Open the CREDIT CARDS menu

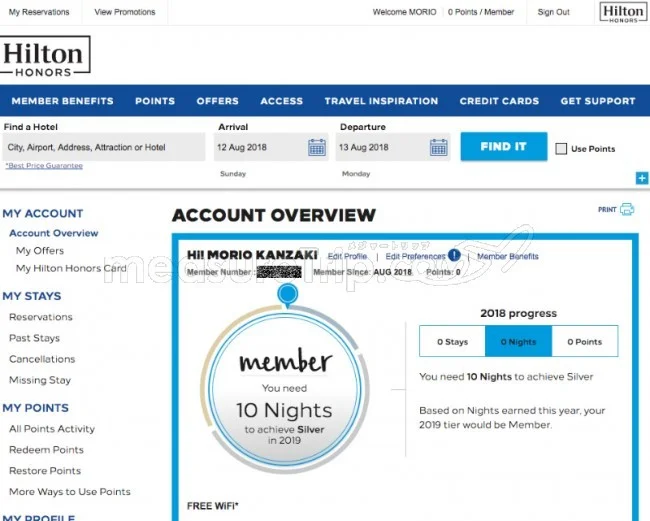[500, 101]
